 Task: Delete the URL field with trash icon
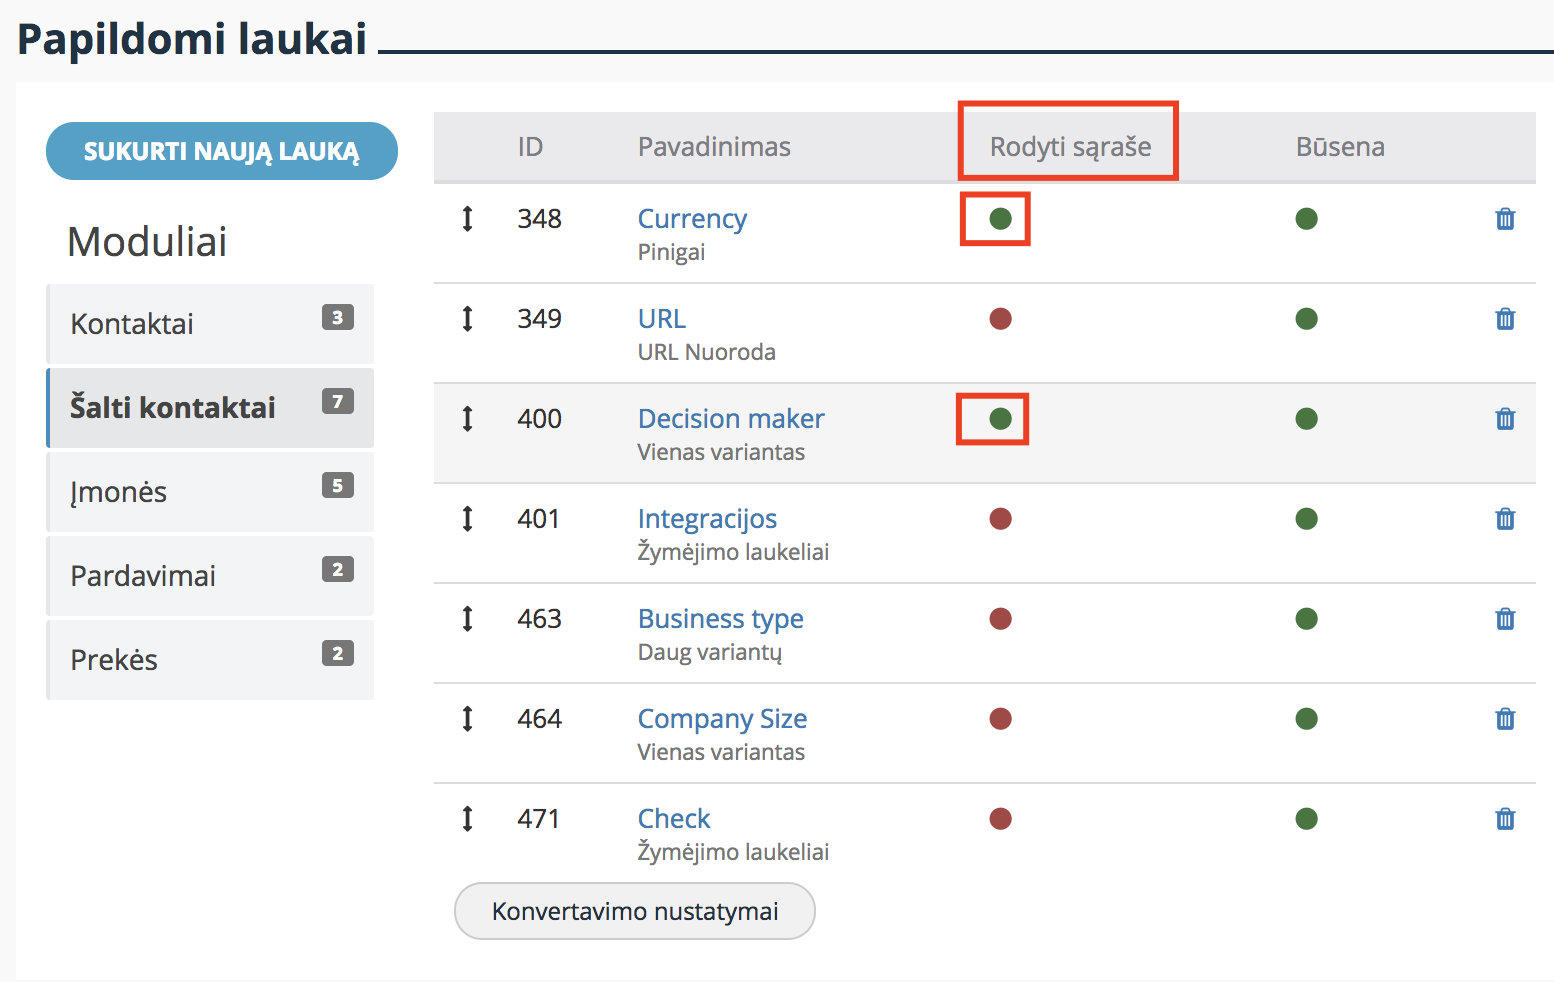1505,319
